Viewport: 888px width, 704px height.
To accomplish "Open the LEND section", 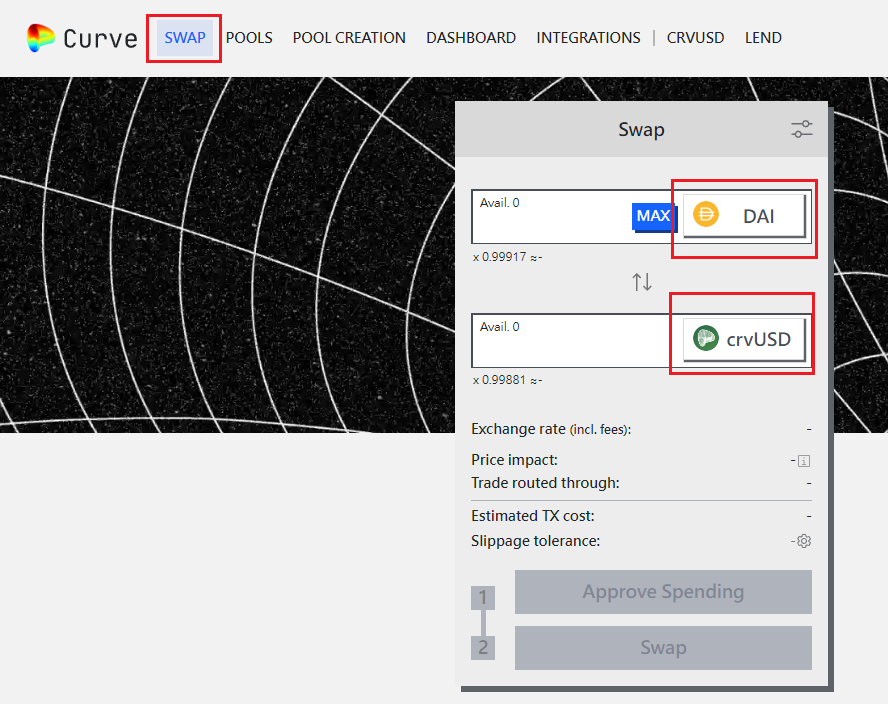I will [763, 38].
